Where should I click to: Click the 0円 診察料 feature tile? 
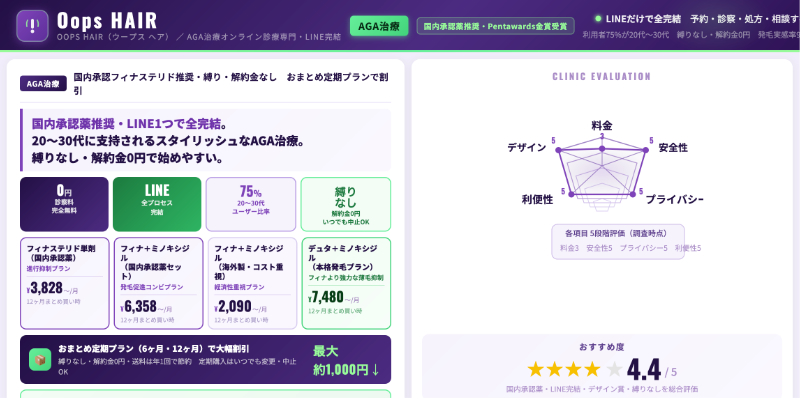click(x=64, y=204)
